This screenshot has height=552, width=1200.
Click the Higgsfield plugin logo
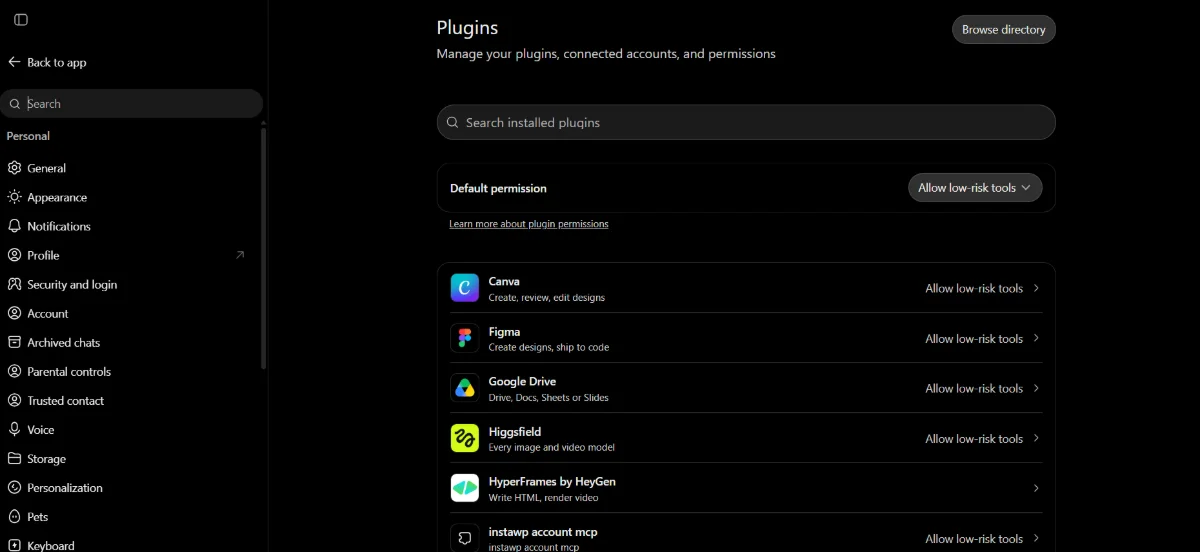[x=464, y=438]
